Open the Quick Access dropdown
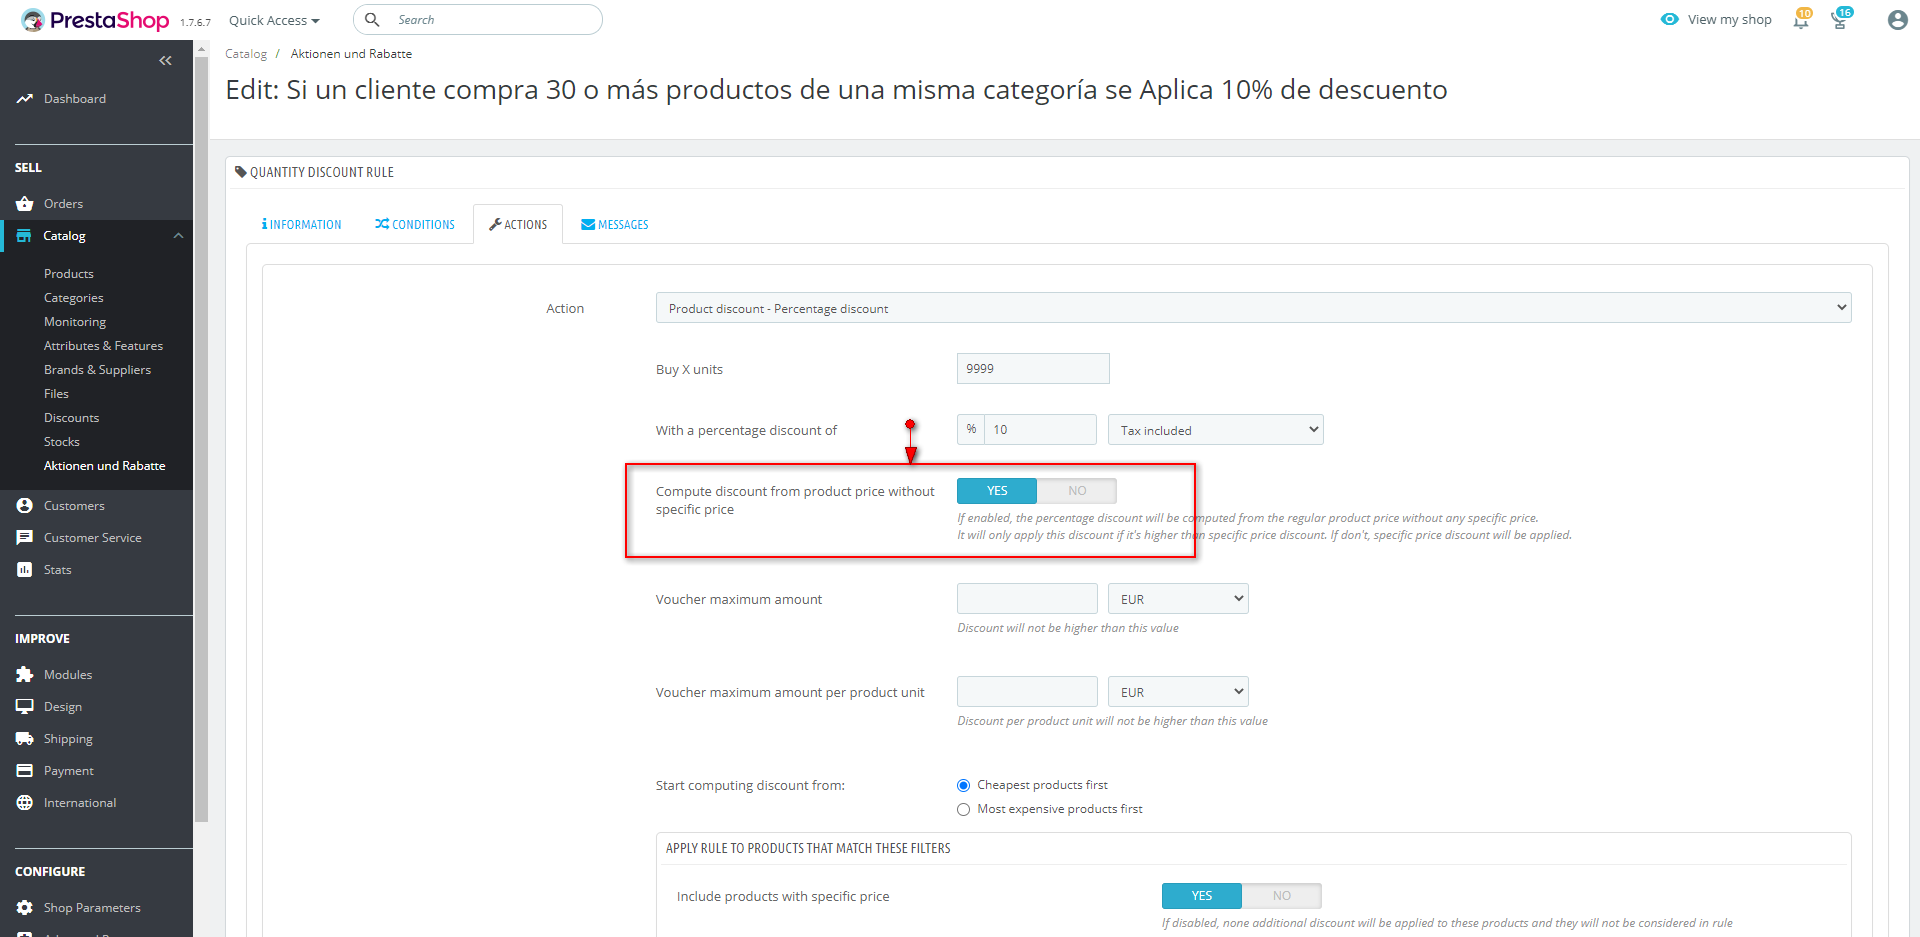The width and height of the screenshot is (1920, 937). [274, 20]
